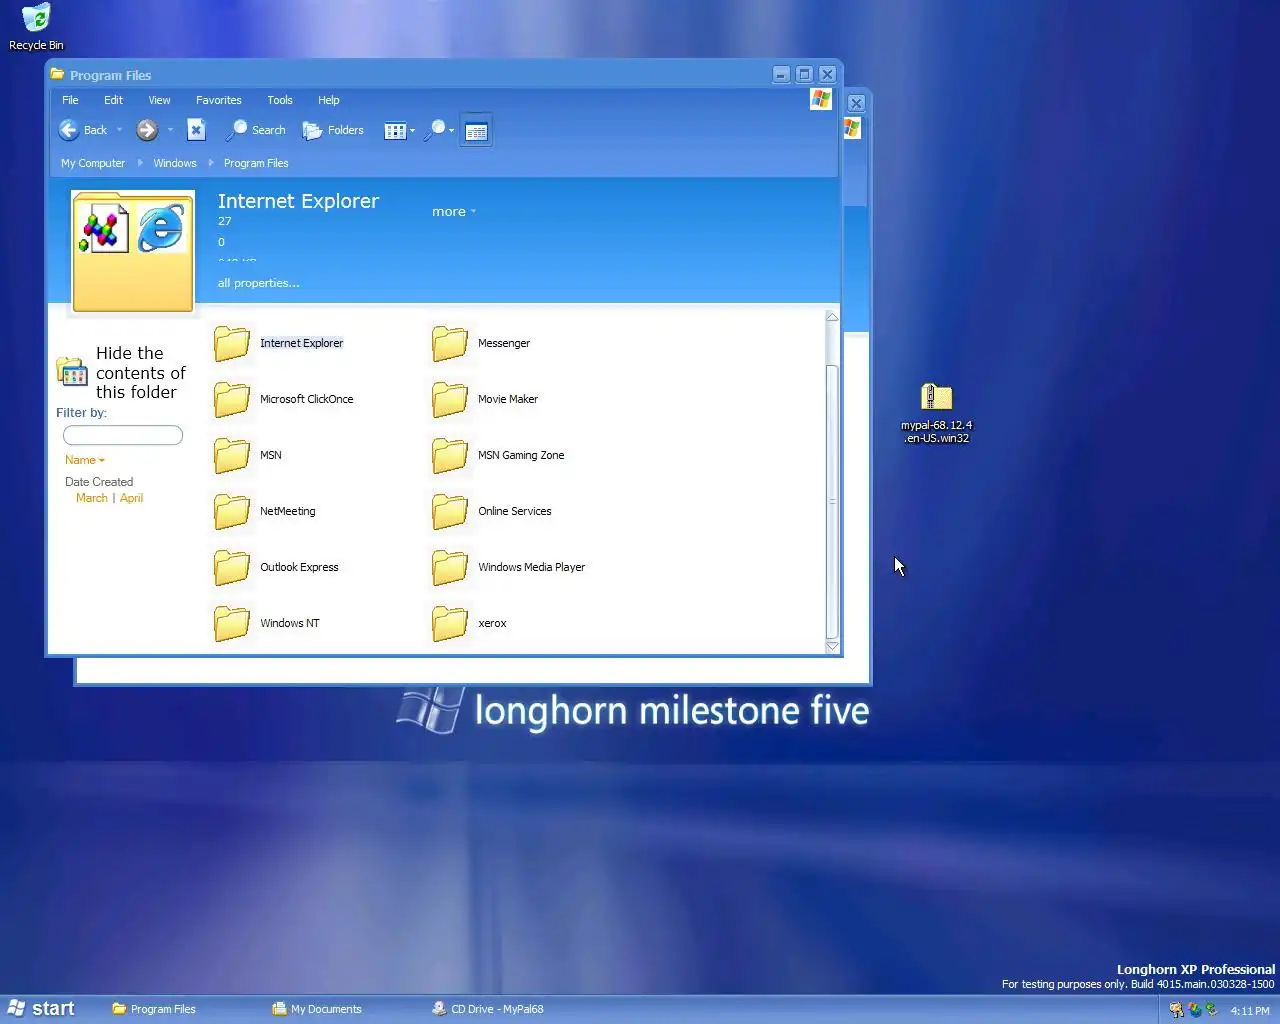
Task: Open the Favorites menu
Action: tap(219, 100)
